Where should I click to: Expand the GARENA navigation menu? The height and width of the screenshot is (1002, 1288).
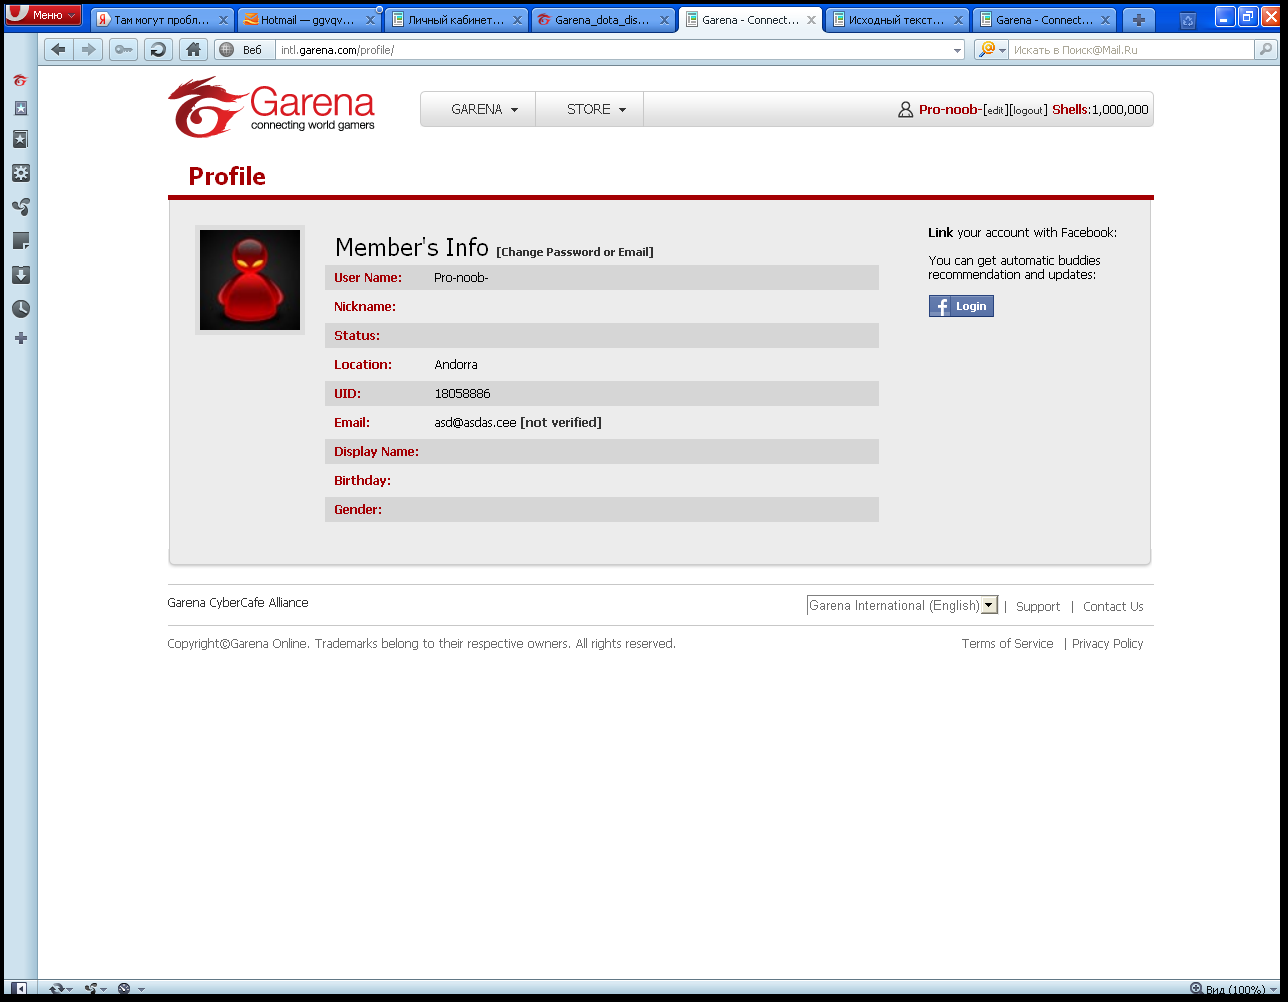coord(485,110)
